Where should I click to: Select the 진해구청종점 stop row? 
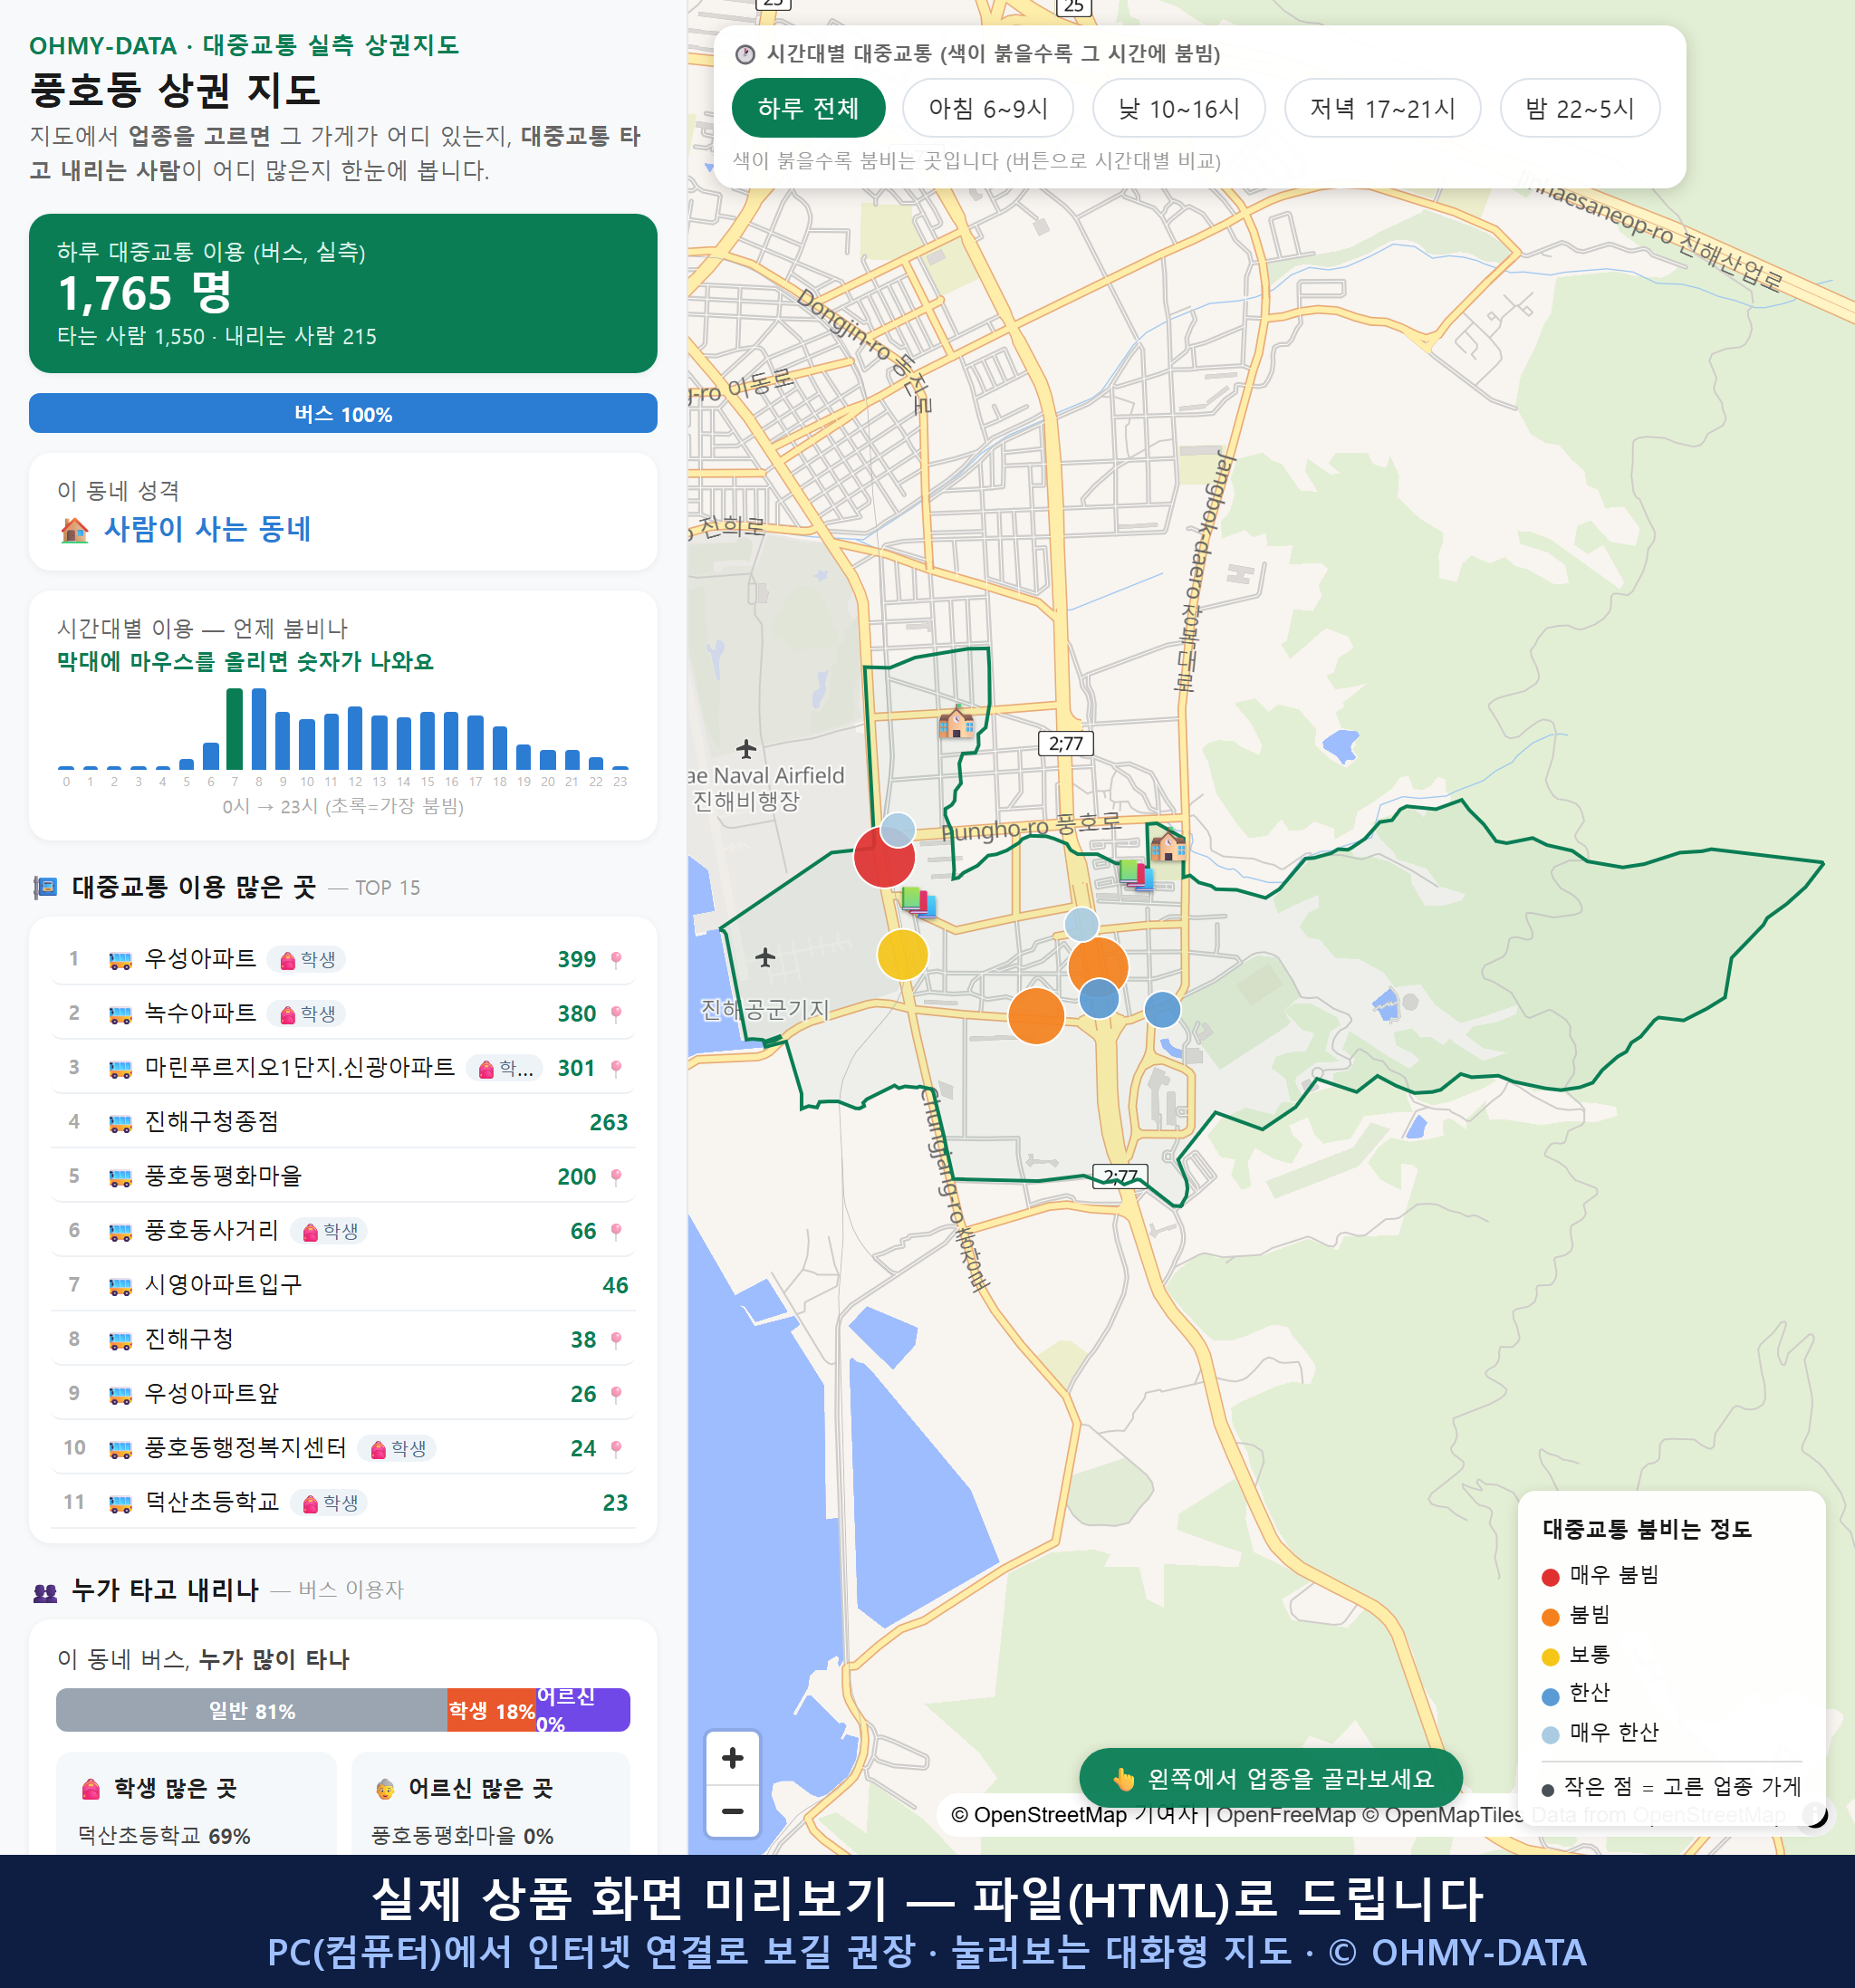coord(343,1122)
